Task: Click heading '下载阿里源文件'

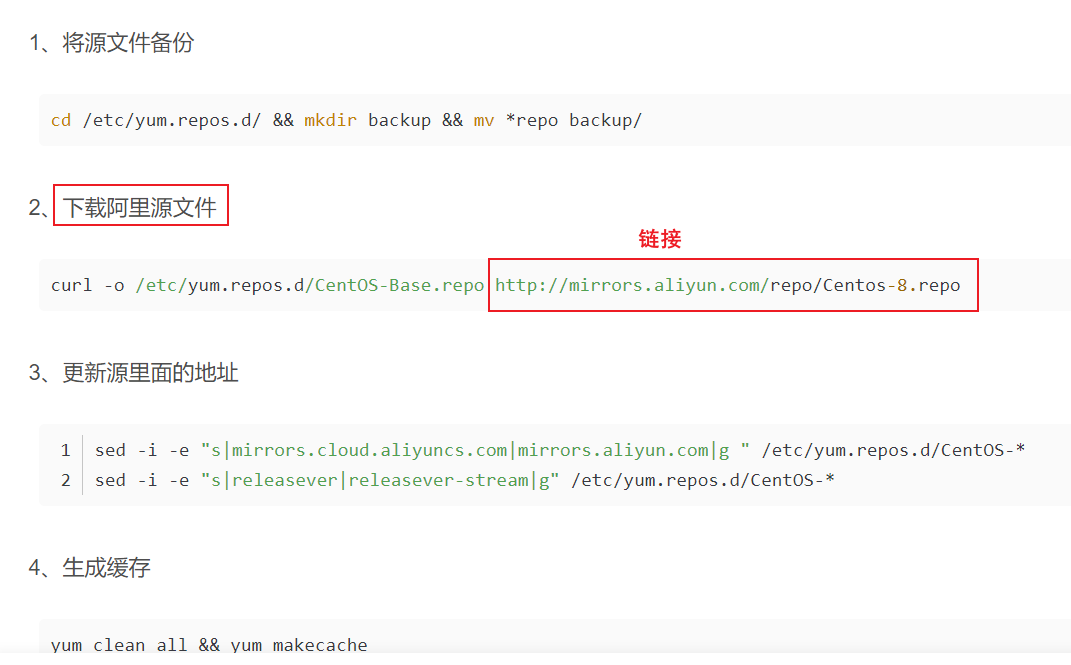Action: pos(140,207)
